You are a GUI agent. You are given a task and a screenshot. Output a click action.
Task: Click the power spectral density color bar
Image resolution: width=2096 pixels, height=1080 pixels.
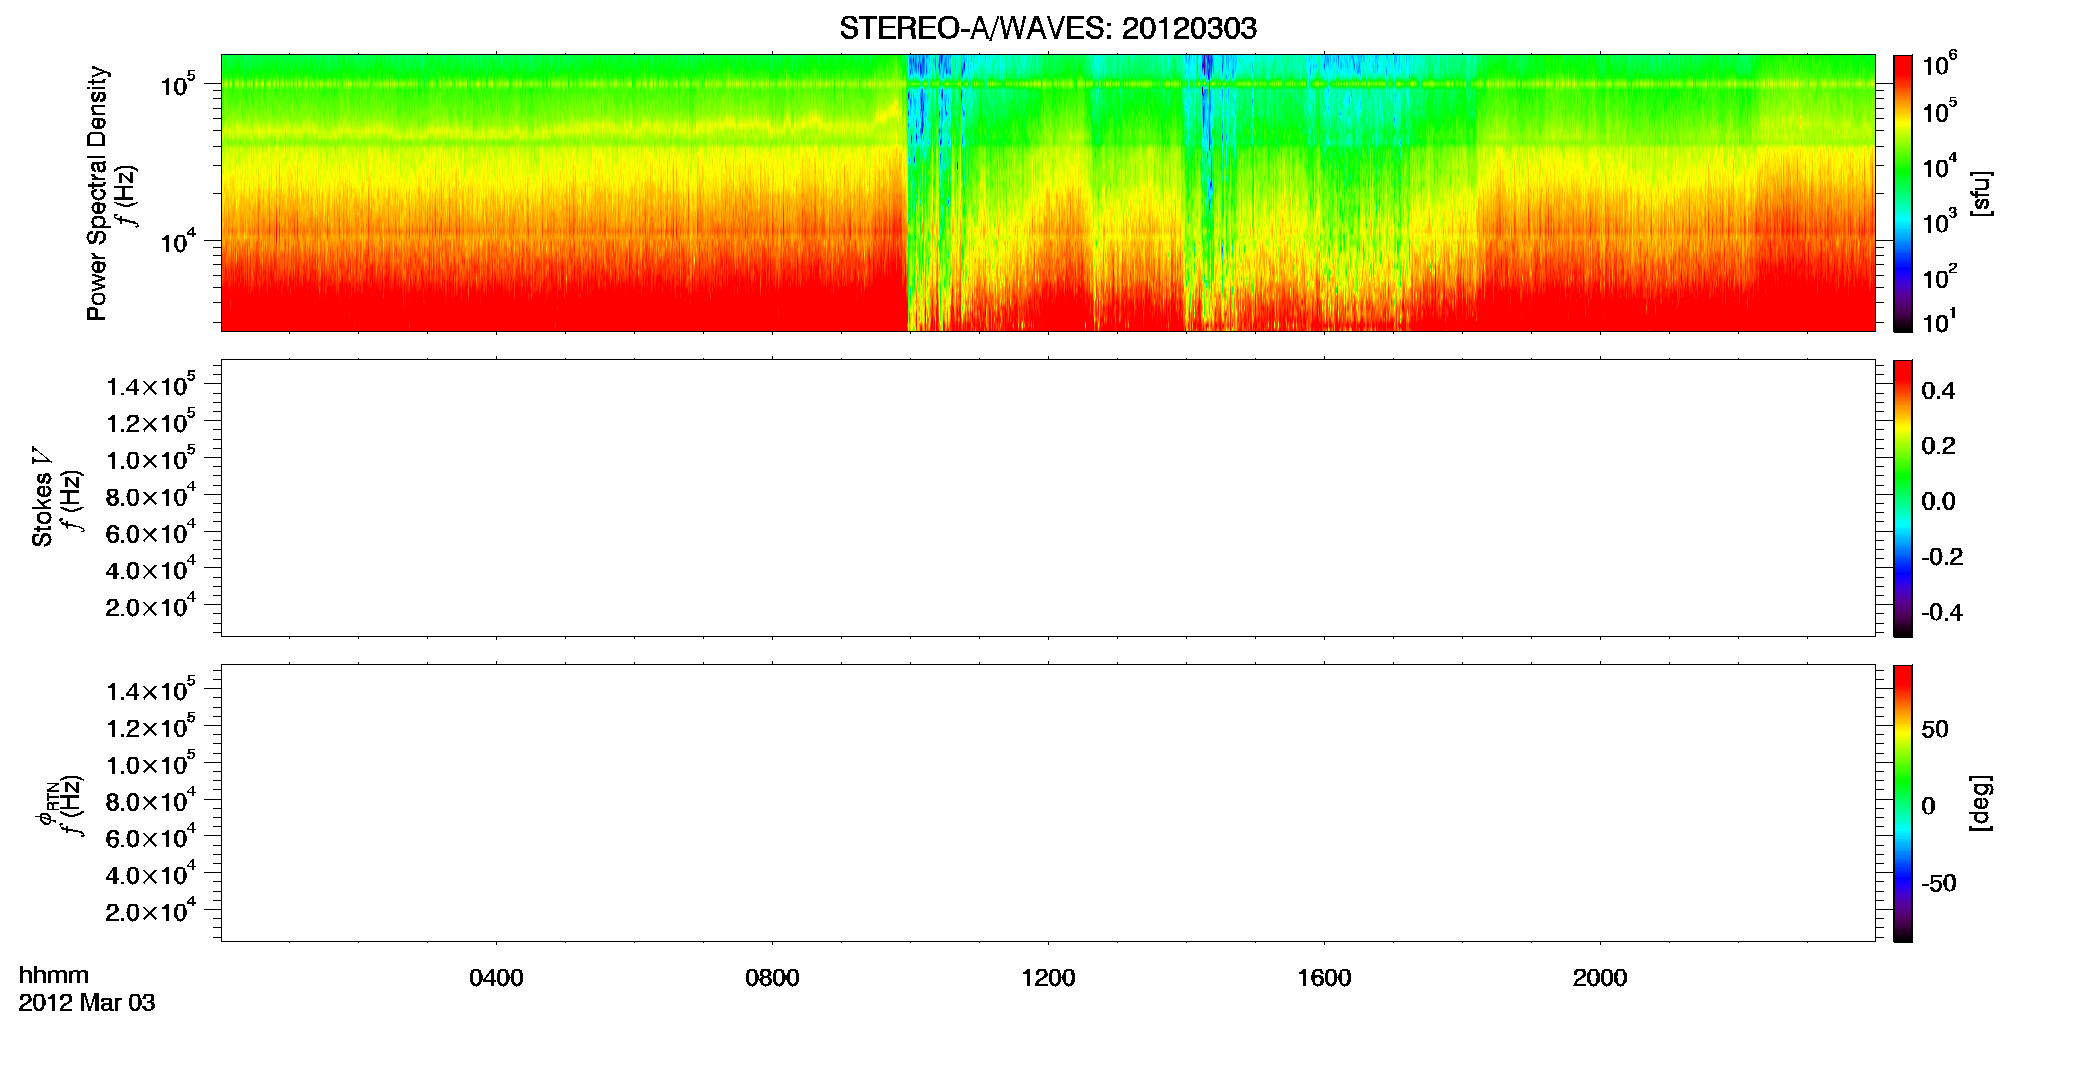coord(1903,193)
